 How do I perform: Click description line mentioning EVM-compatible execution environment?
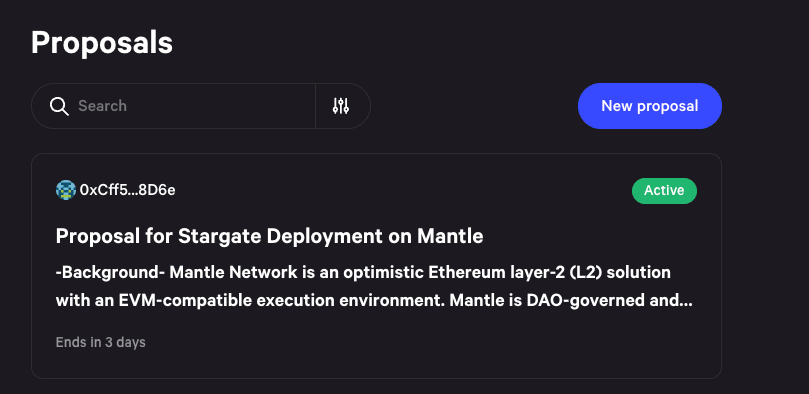[374, 300]
